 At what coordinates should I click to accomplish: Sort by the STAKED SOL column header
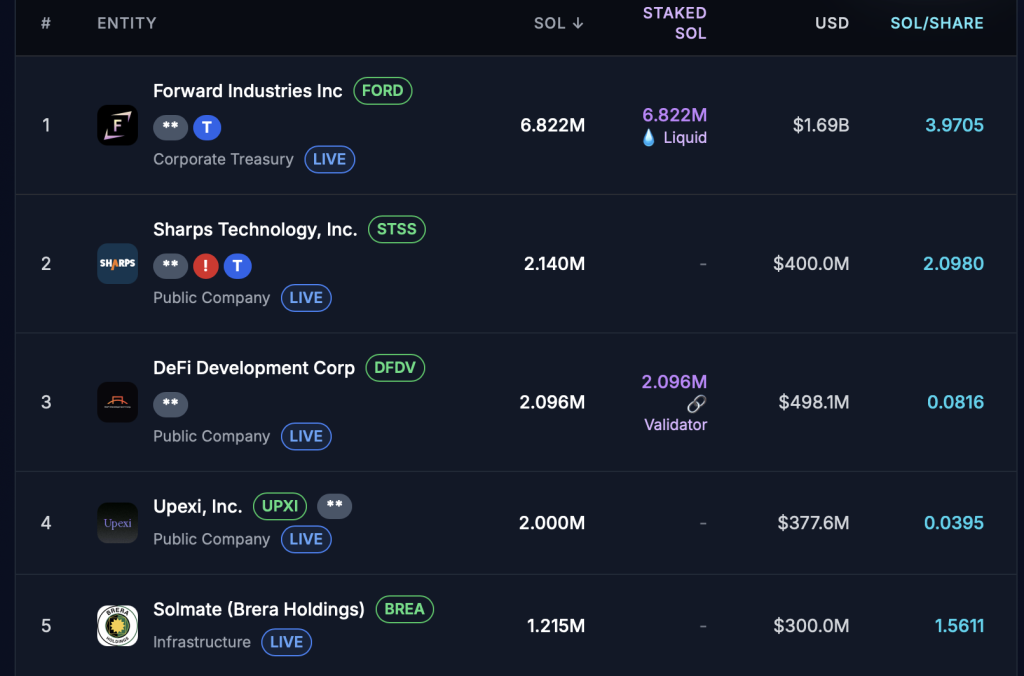[x=675, y=24]
